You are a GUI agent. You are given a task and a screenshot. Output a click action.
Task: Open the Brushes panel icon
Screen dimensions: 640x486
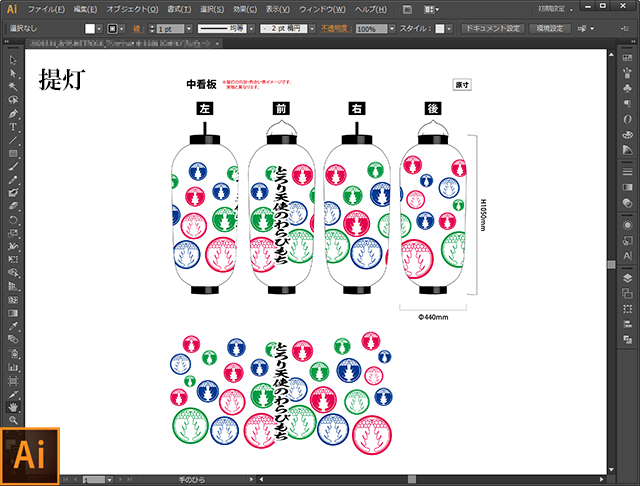pyautogui.click(x=627, y=73)
